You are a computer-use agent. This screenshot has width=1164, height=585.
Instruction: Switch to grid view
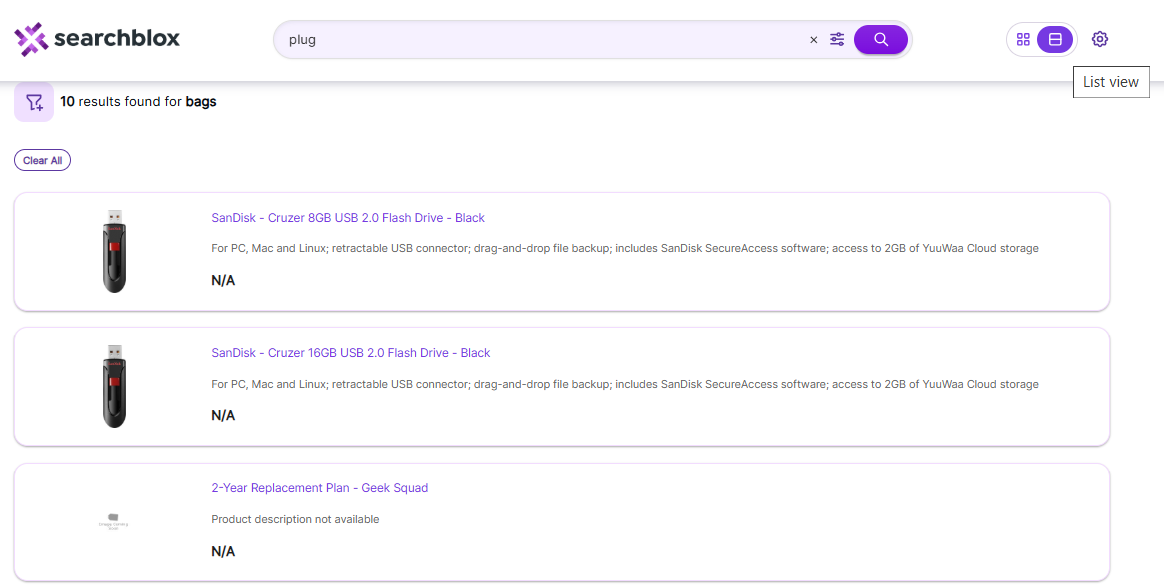pos(1023,39)
